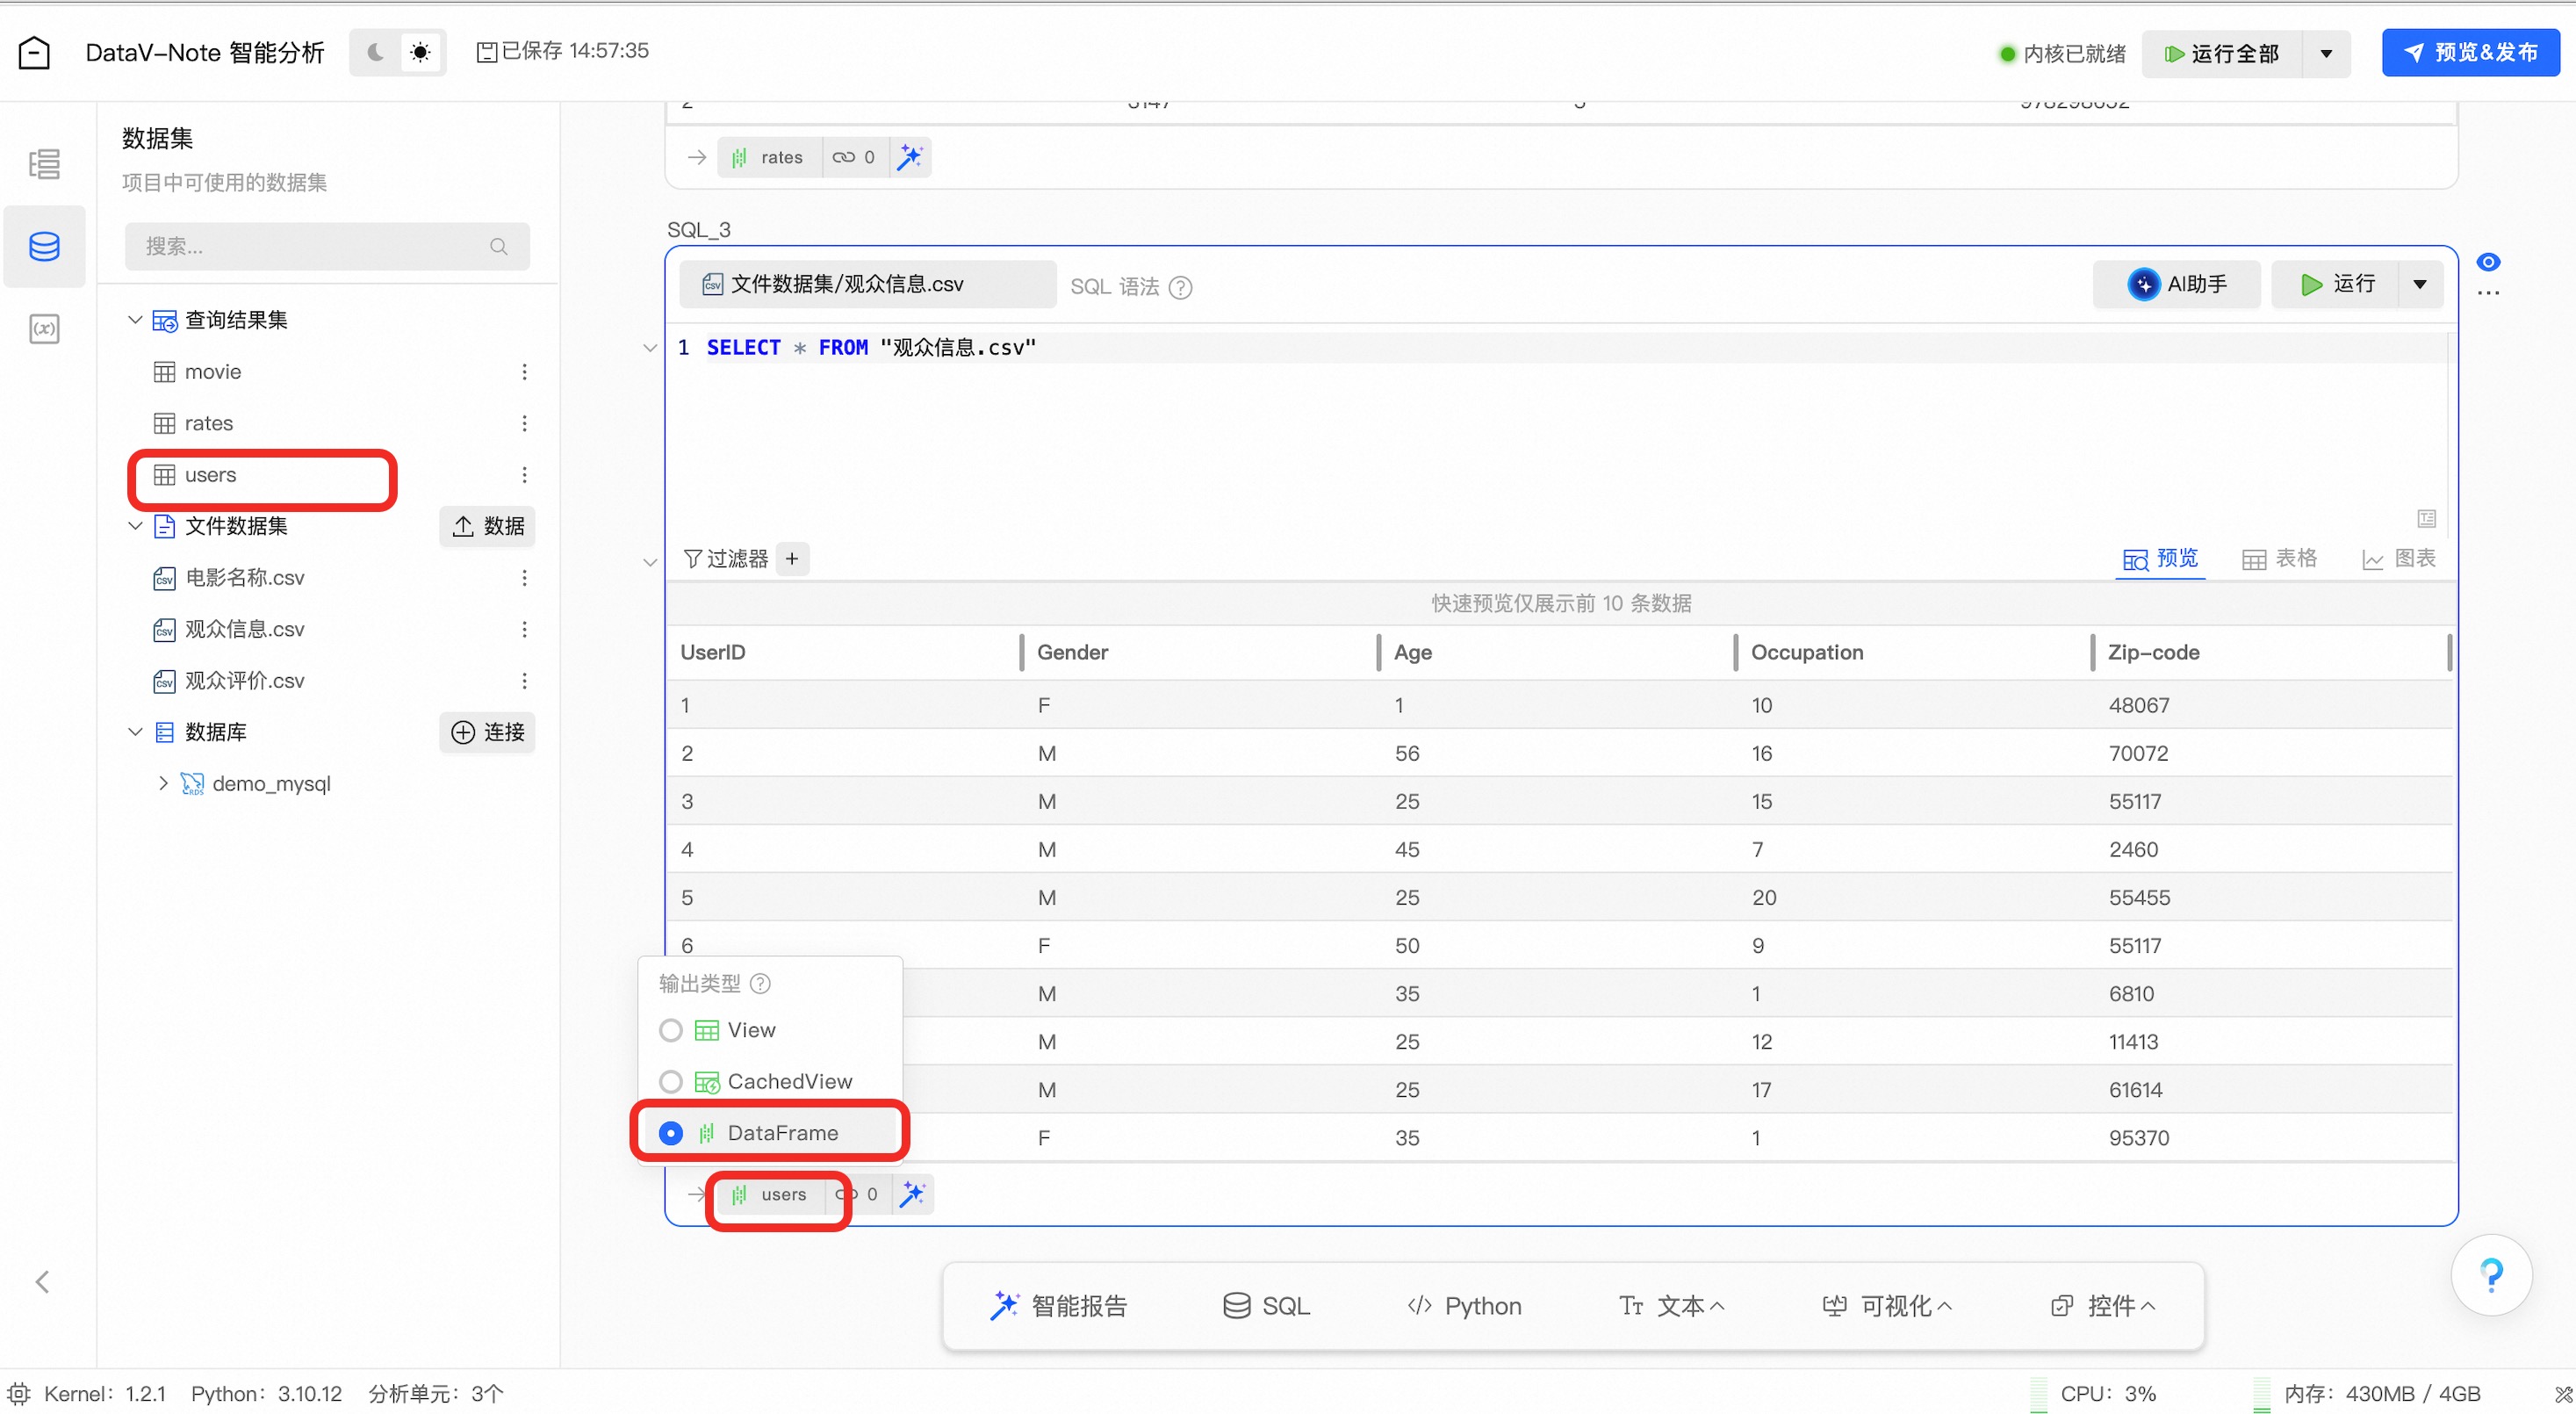Collapse the 查询结果集 tree section

point(135,320)
